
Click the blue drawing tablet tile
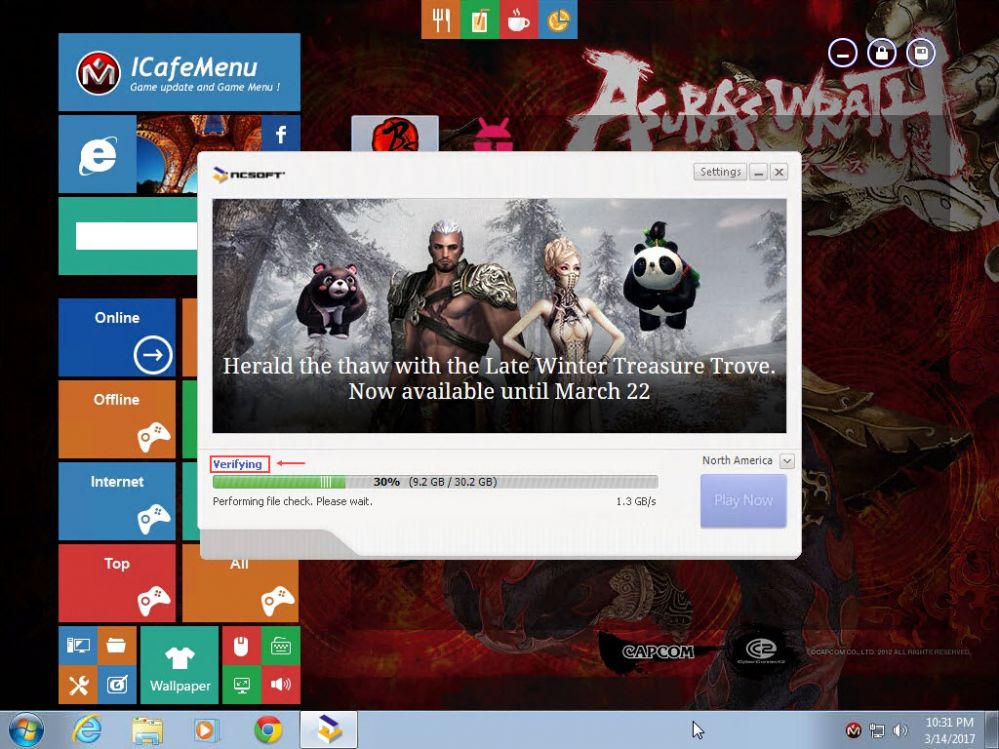pos(117,685)
